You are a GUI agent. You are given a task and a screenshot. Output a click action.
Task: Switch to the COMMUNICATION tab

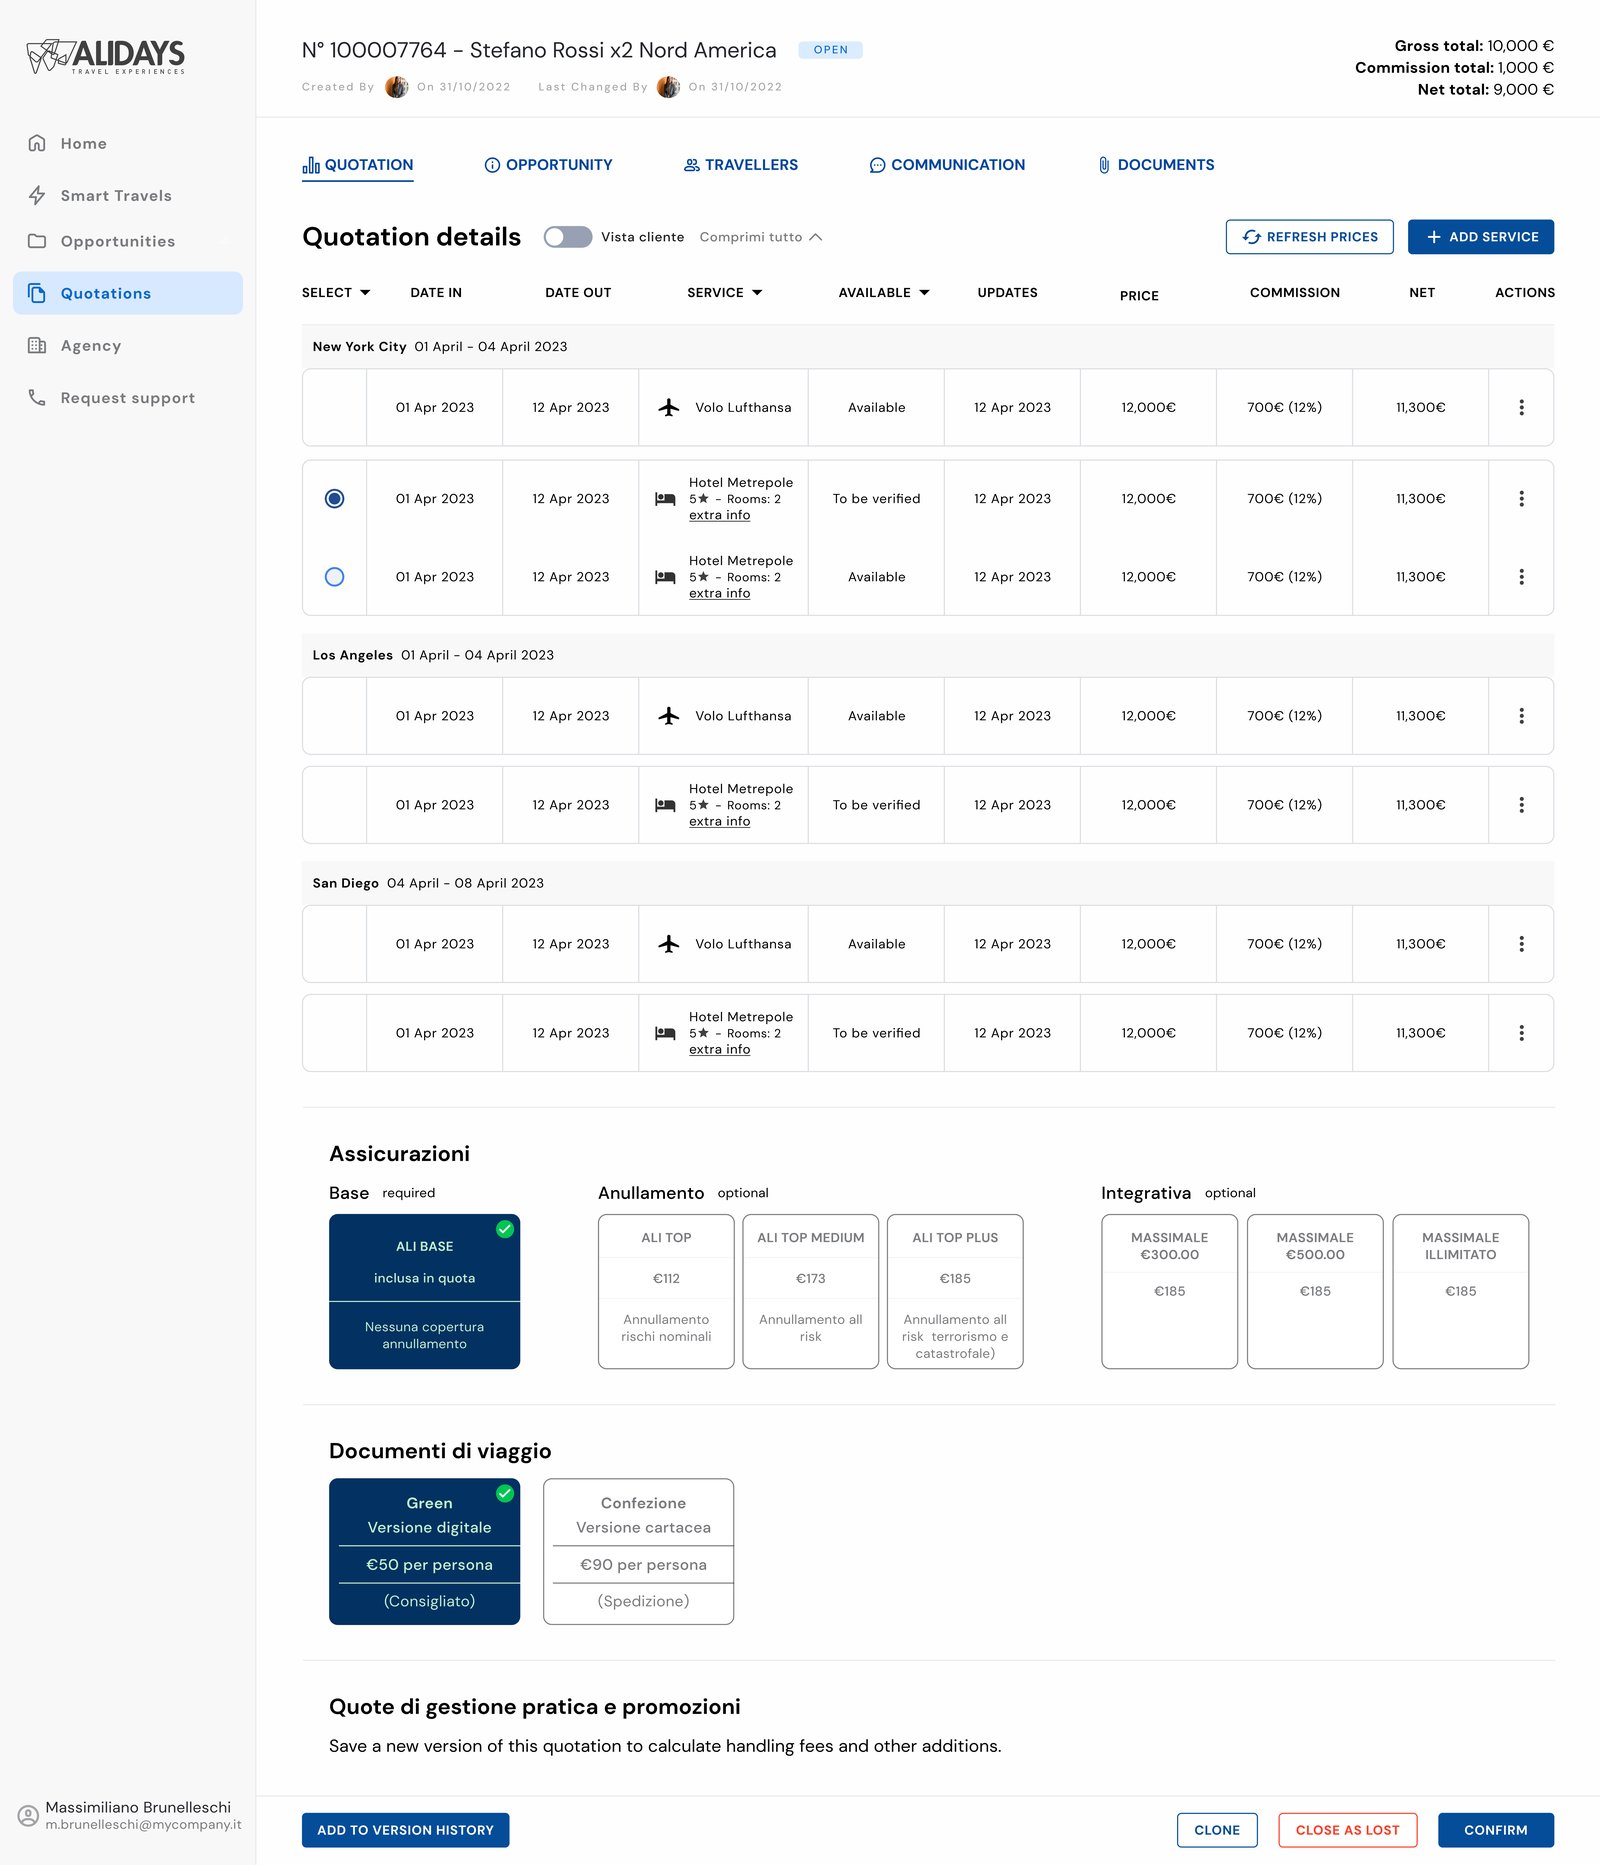point(947,165)
